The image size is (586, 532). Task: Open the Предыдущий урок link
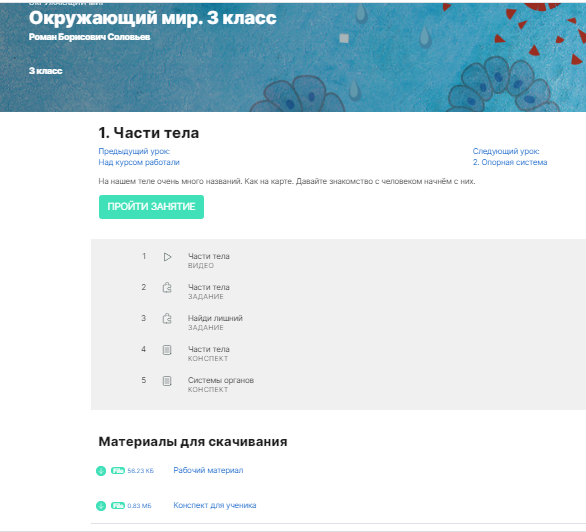pos(134,151)
